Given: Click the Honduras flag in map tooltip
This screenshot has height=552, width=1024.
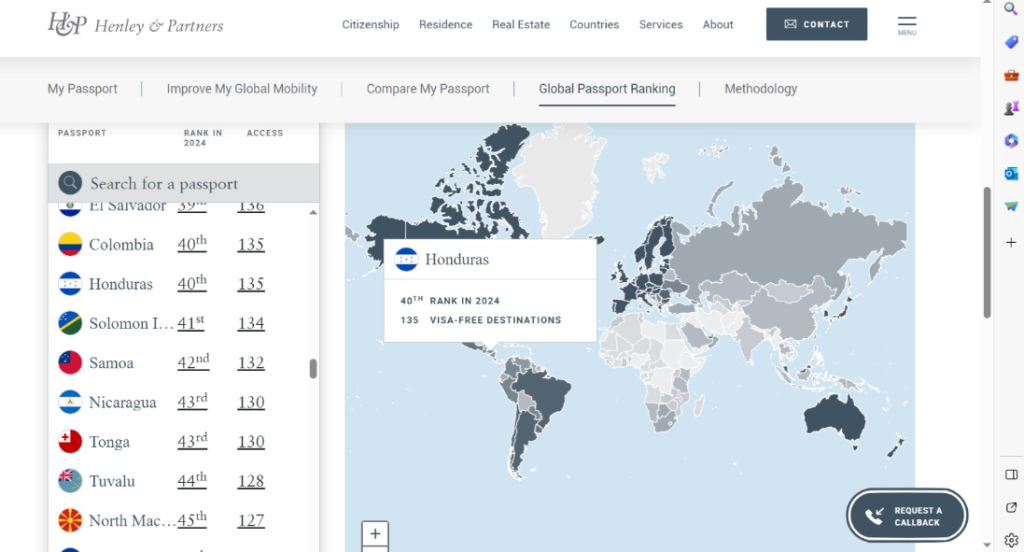Looking at the screenshot, I should tap(406, 259).
